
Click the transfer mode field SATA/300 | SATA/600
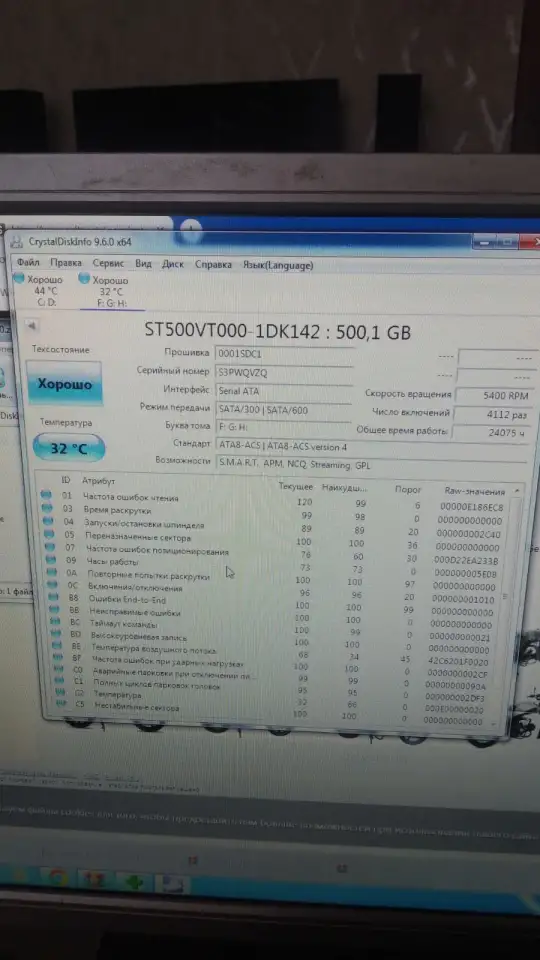[283, 409]
